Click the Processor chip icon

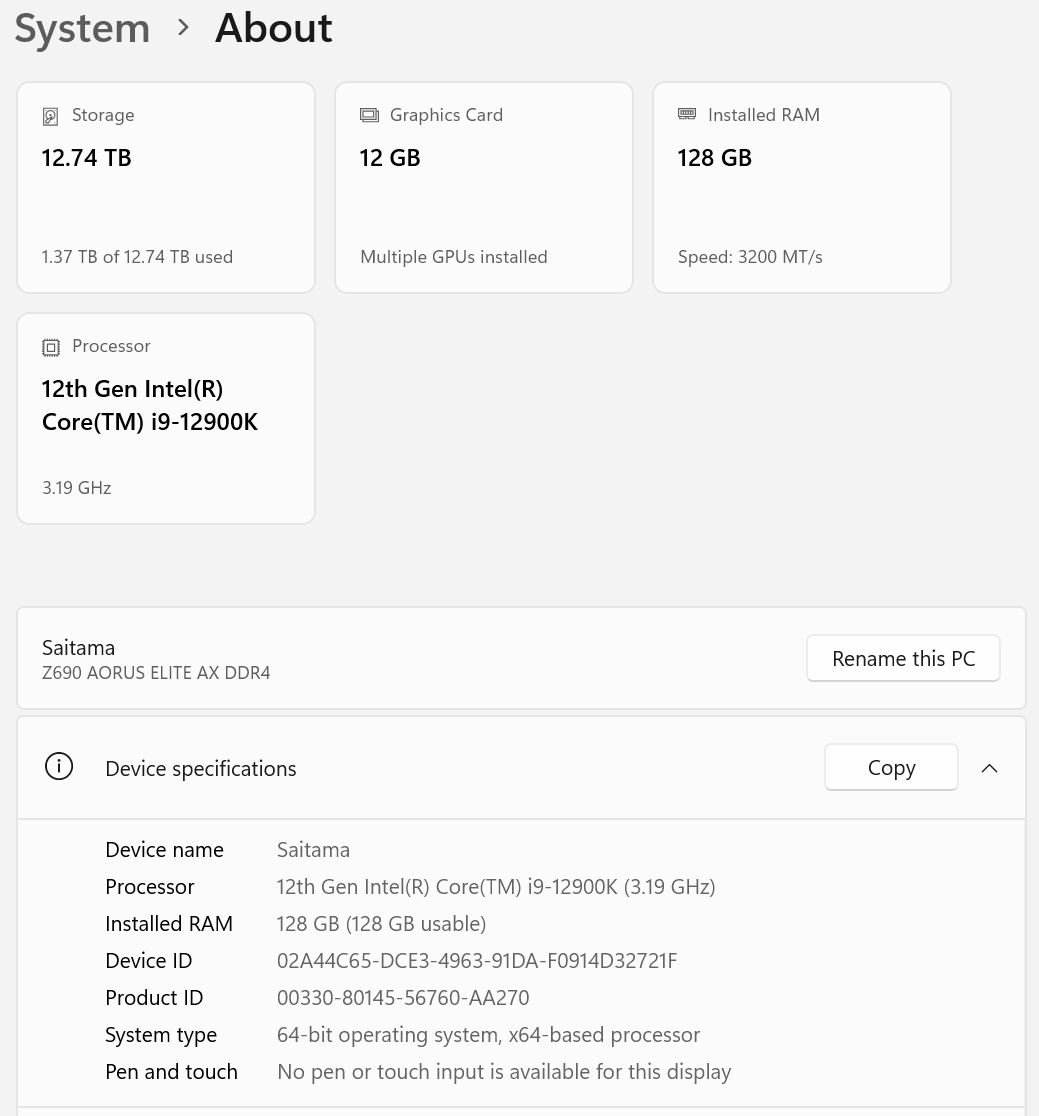click(51, 347)
